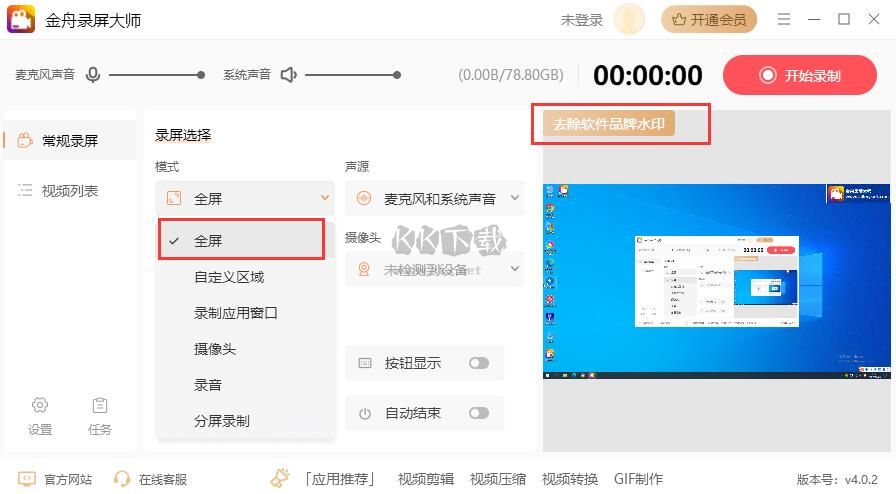Viewport: 896px width, 494px height.
Task: Click the (0.00B/78.80GB) storage text
Action: tap(511, 75)
